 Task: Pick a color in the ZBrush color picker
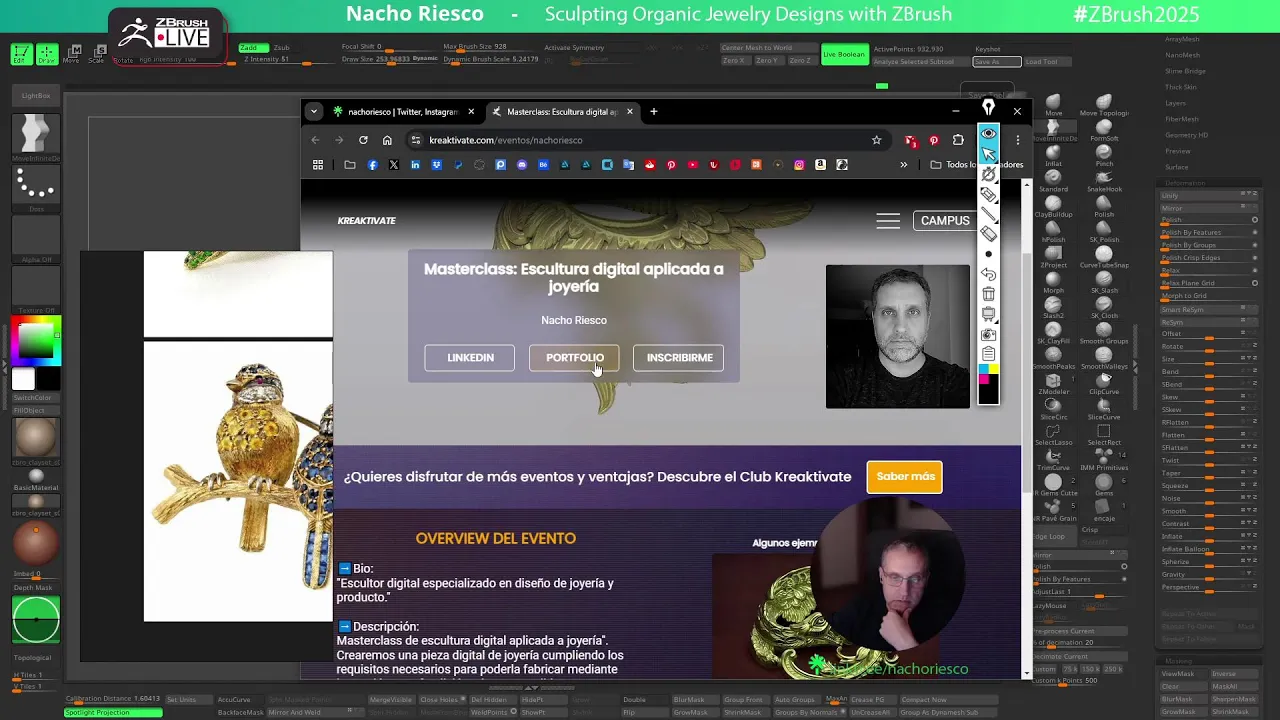(x=36, y=342)
